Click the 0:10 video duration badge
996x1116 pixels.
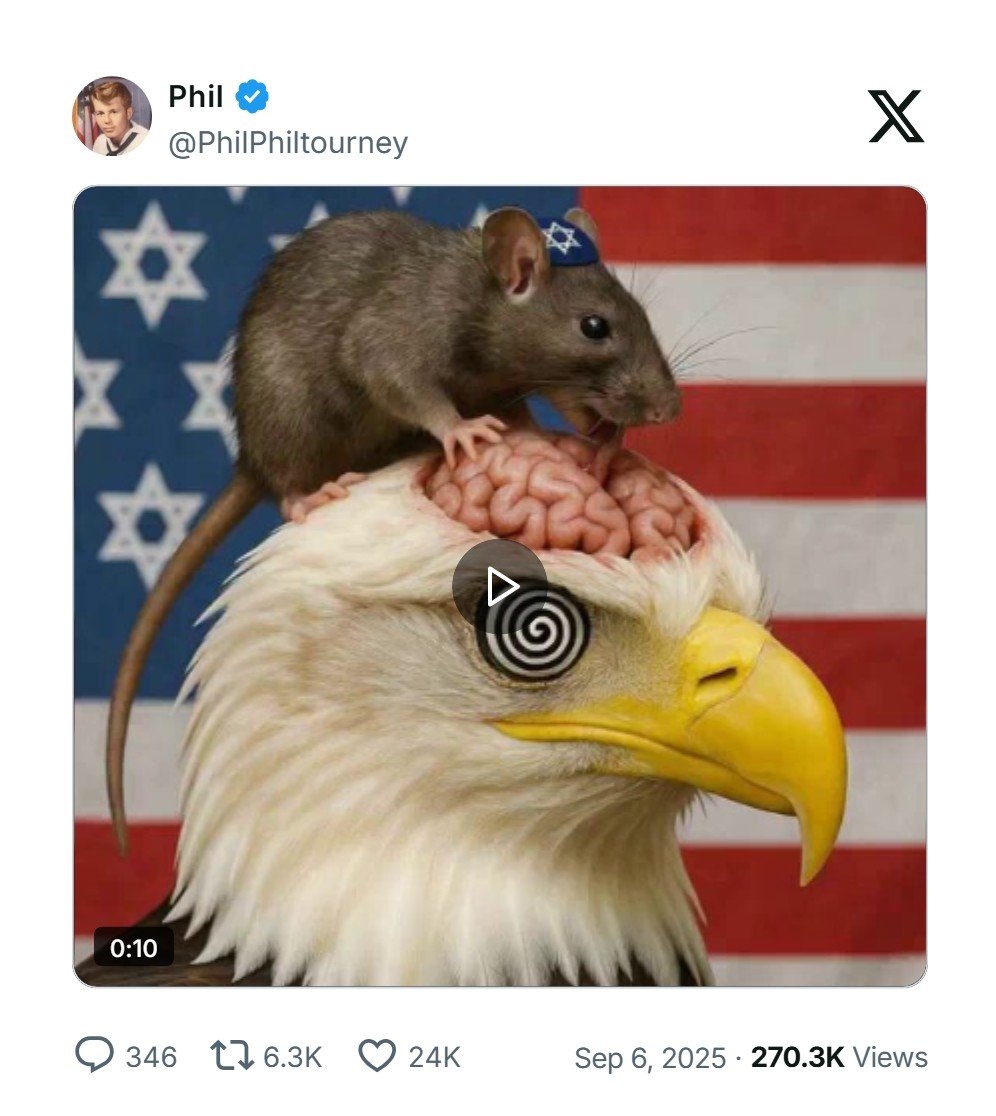(x=134, y=948)
